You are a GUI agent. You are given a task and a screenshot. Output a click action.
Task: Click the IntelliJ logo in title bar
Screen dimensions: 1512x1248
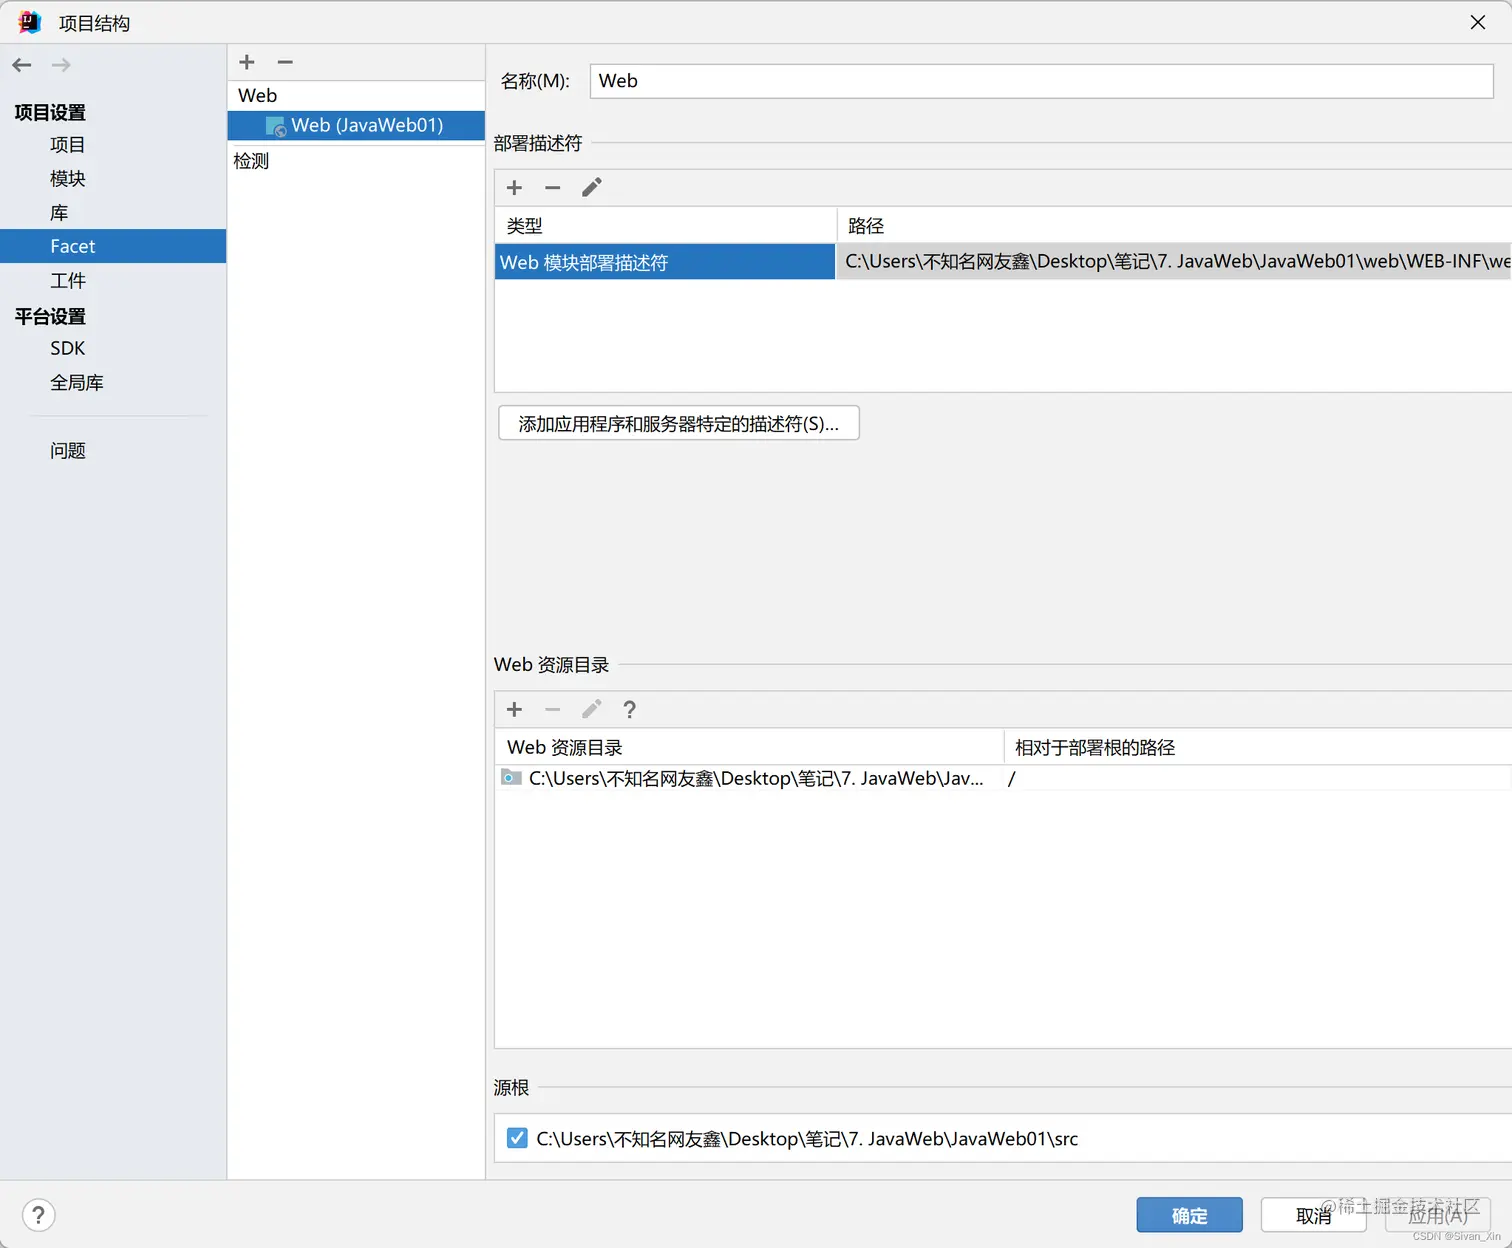(x=30, y=22)
